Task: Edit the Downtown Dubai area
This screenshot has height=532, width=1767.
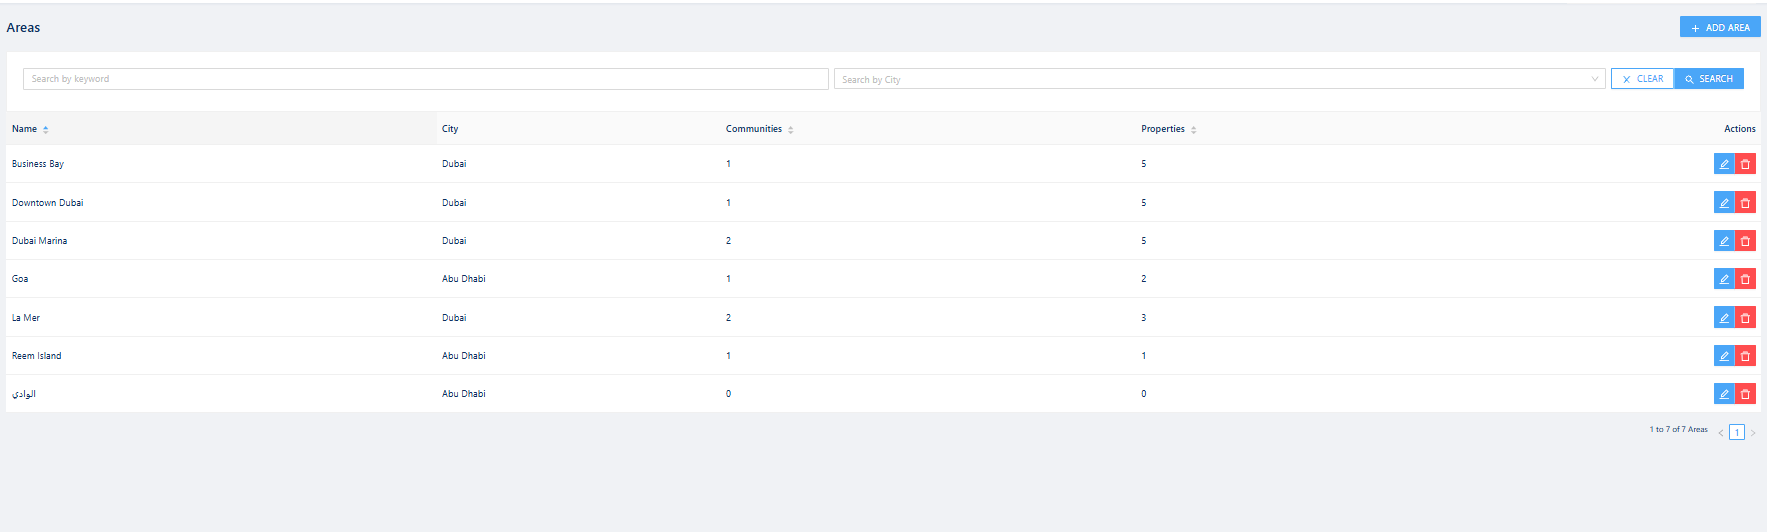Action: tap(1724, 203)
